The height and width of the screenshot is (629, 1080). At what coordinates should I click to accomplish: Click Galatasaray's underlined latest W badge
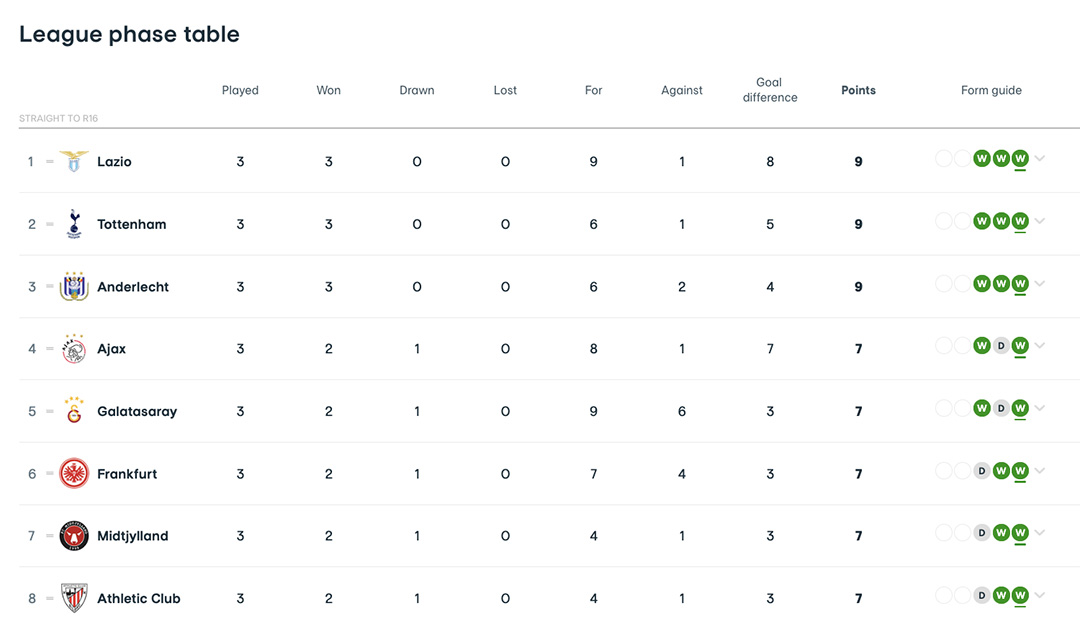click(x=1020, y=409)
